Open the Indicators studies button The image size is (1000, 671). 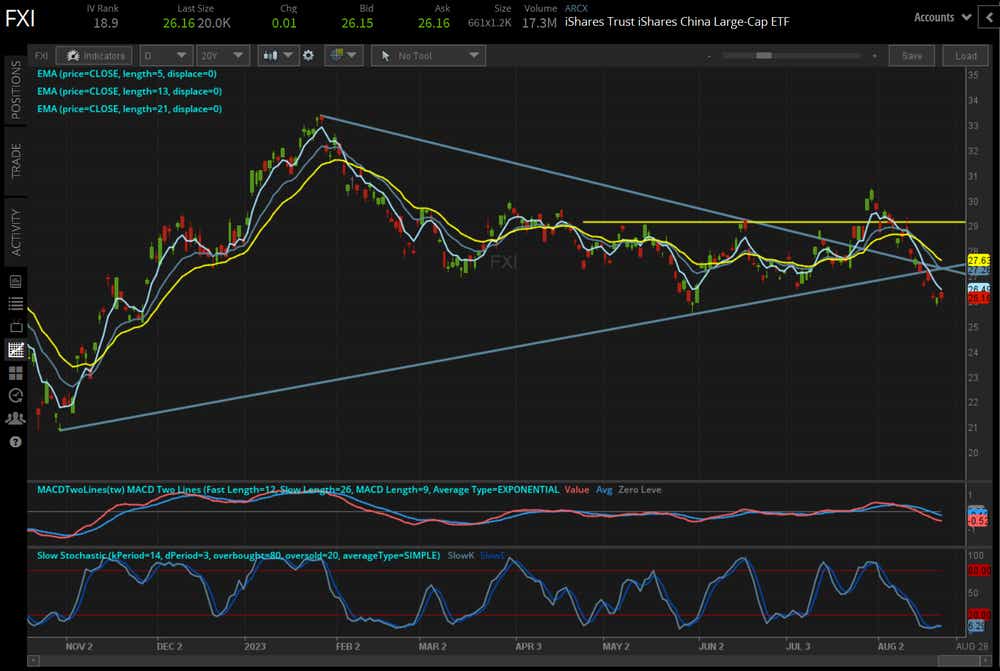pyautogui.click(x=94, y=56)
